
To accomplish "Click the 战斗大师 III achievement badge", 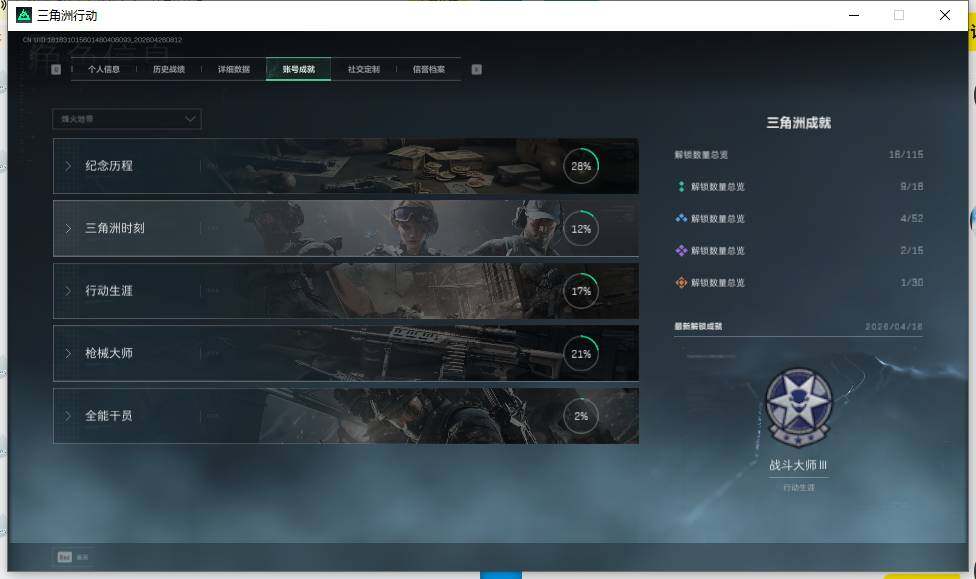I will [x=799, y=408].
